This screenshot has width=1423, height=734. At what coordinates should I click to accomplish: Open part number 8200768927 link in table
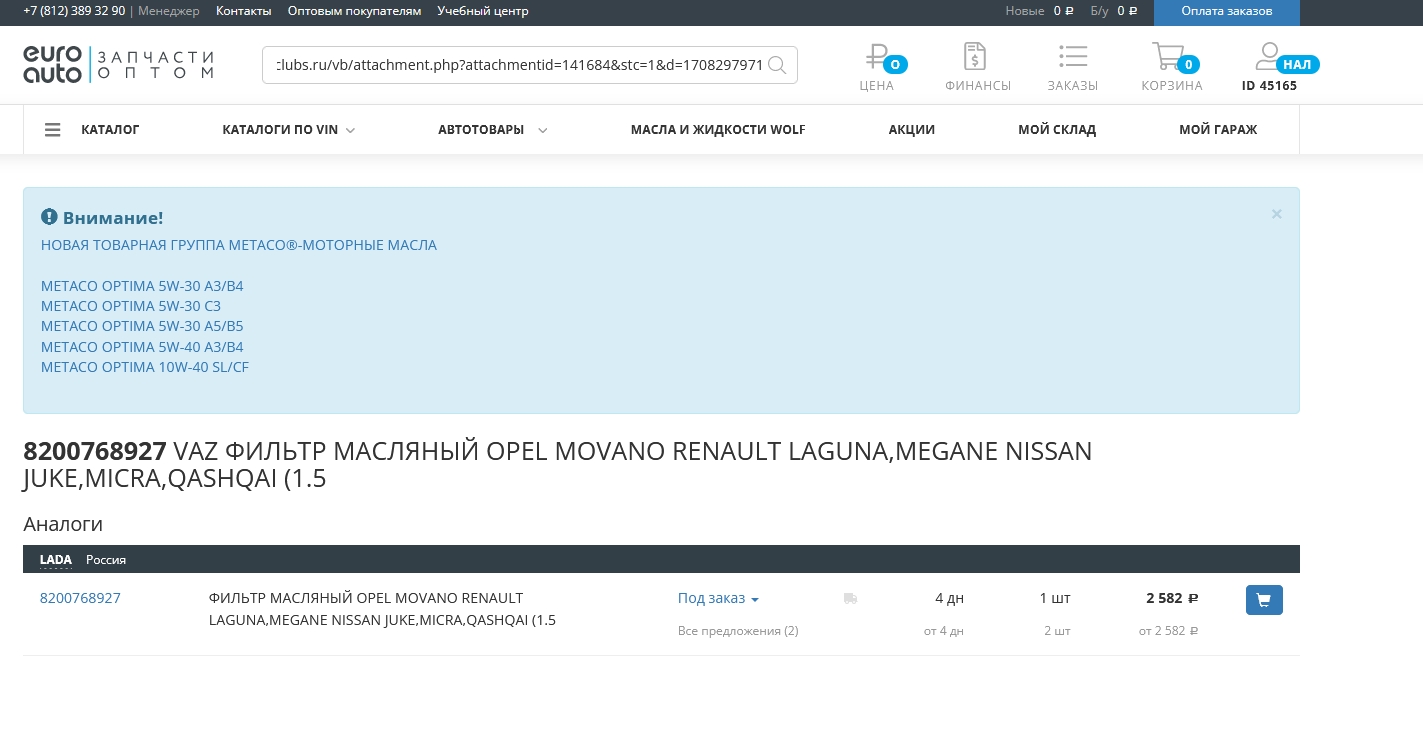(x=80, y=598)
